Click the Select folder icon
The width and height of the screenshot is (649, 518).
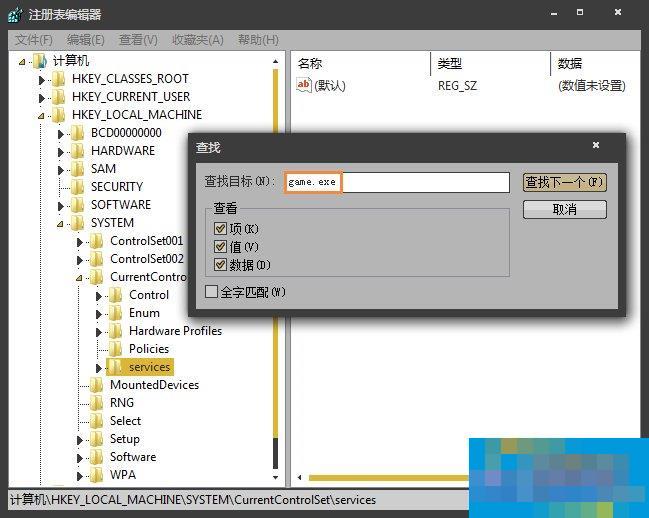[x=96, y=421]
